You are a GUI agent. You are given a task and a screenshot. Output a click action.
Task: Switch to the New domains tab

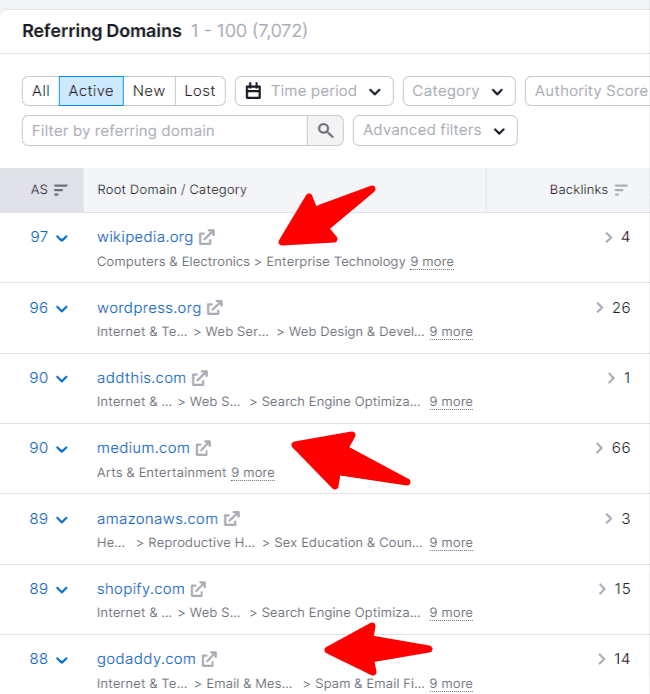tap(149, 91)
